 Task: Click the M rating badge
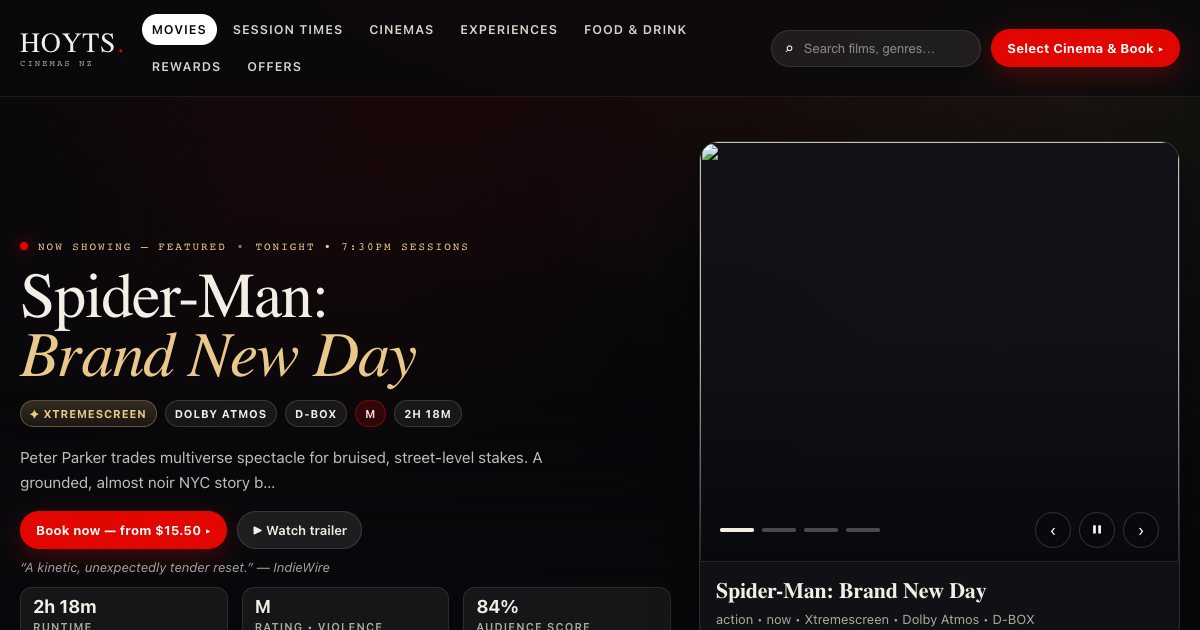370,414
